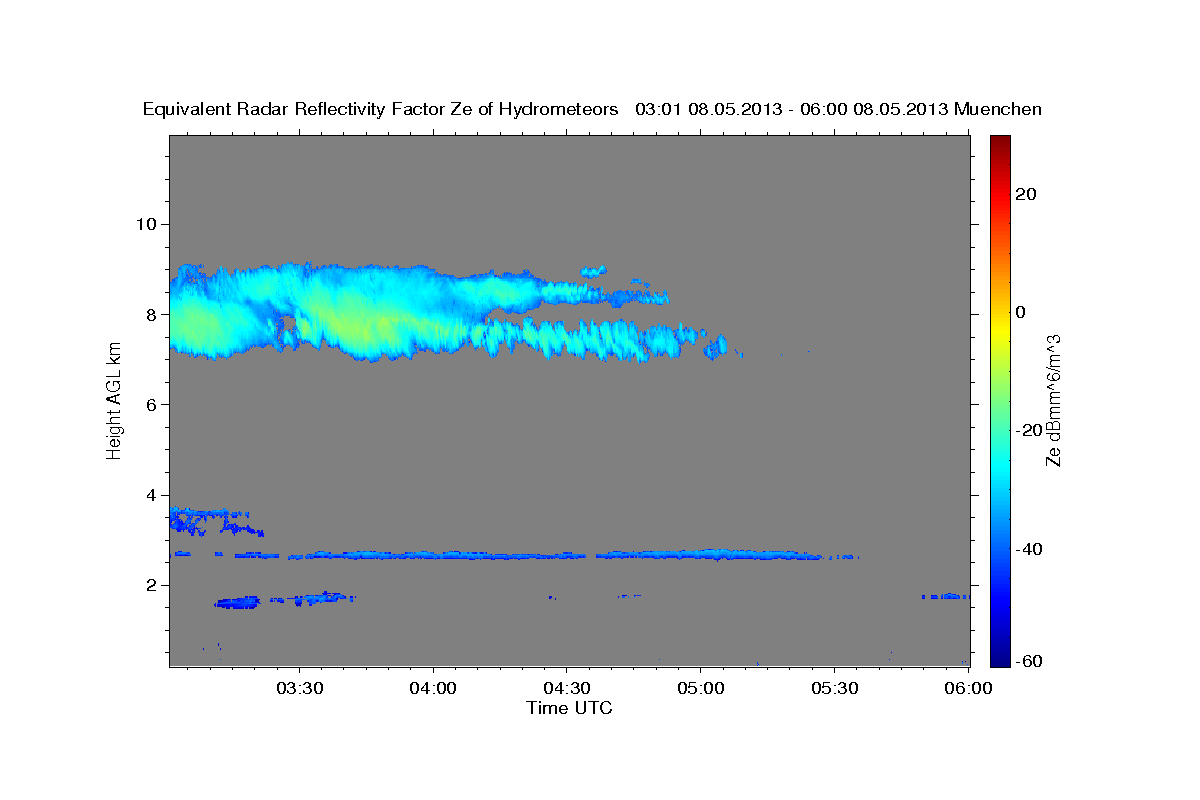Click the plot title 'Equivalent Radar Reflectivity Factor Ze of Hydrometeors'
This screenshot has height=800, width=1200.
point(381,110)
